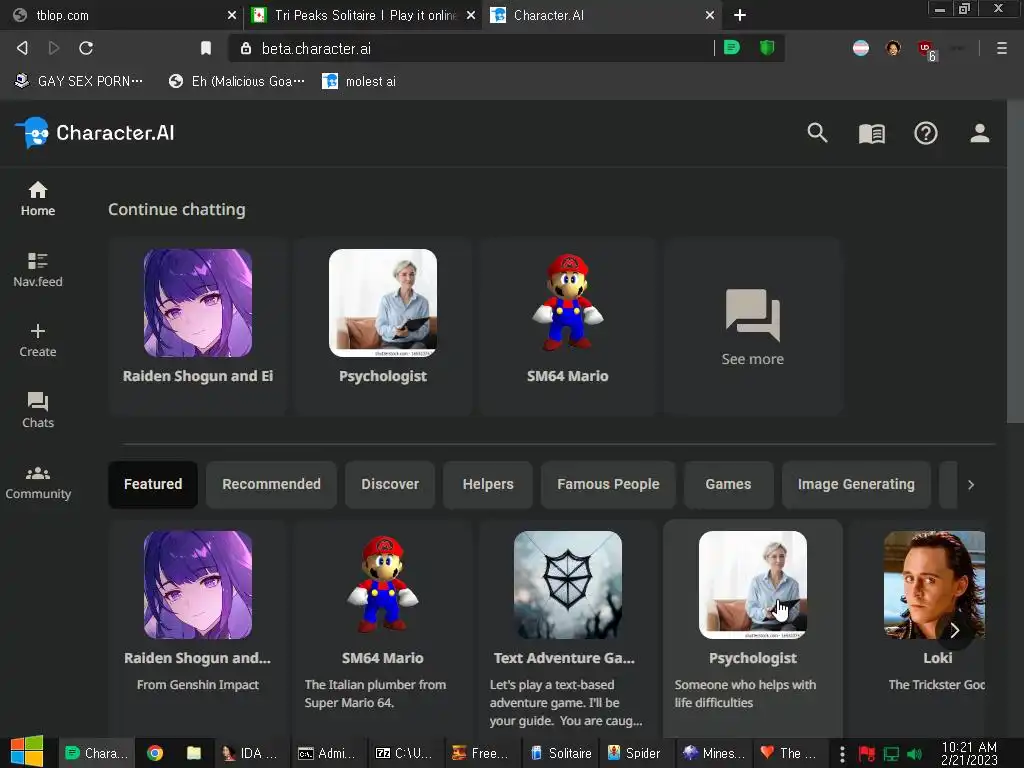Close the tblop.com tab
The width and height of the screenshot is (1024, 768).
click(x=231, y=15)
